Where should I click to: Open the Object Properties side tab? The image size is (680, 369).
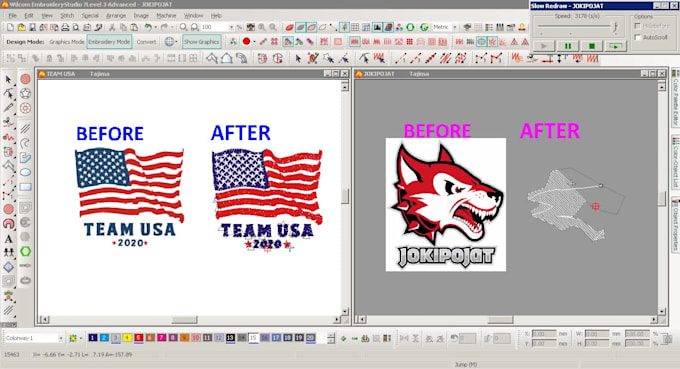coord(676,226)
